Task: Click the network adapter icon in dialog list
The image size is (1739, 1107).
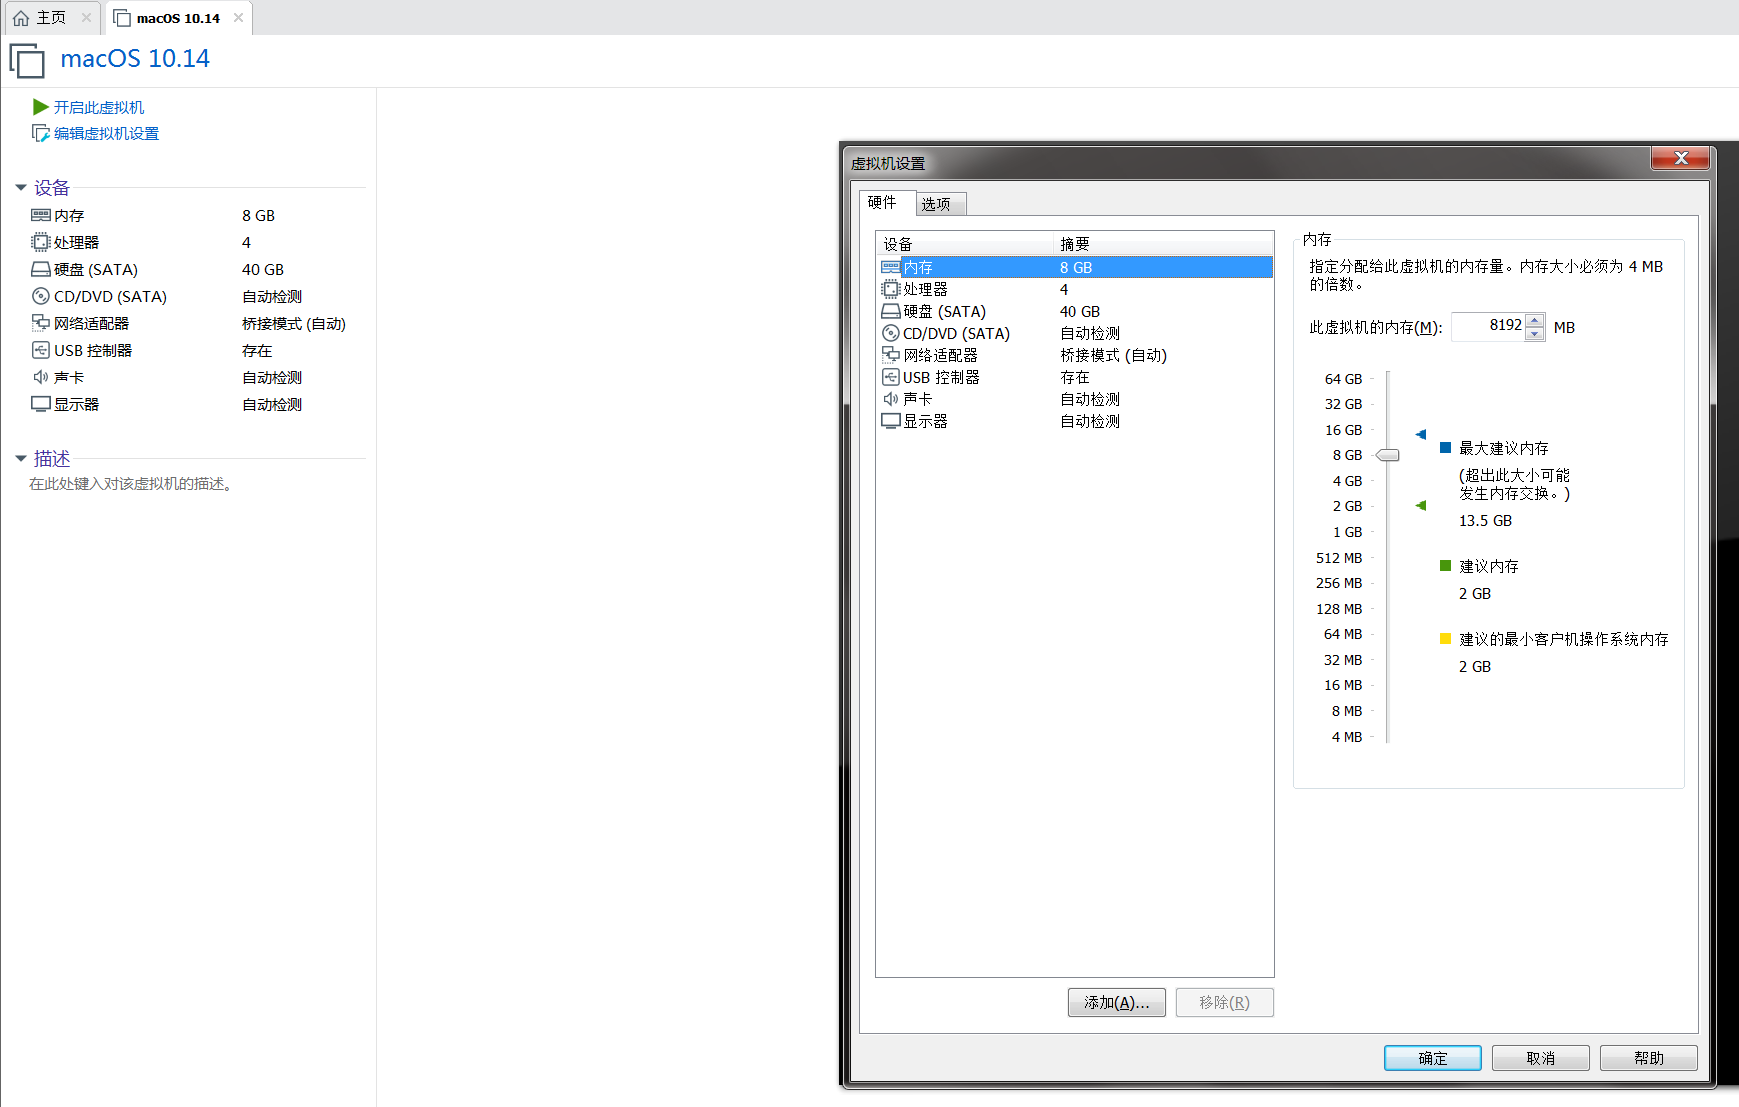Action: [x=890, y=355]
